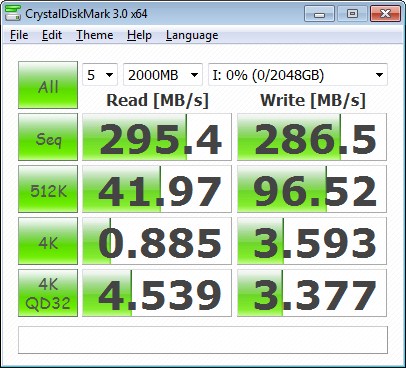The height and width of the screenshot is (368, 406).
Task: Open the File menu
Action: point(19,35)
